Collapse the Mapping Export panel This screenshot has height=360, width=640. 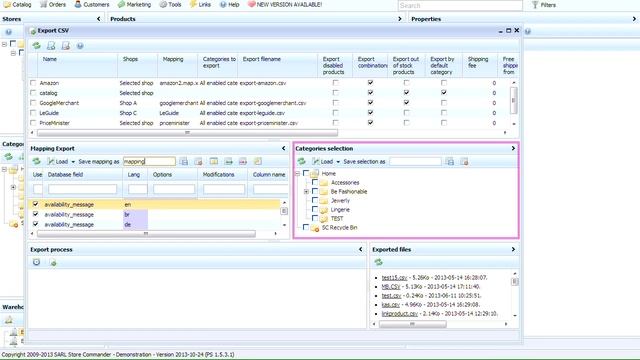coord(284,148)
